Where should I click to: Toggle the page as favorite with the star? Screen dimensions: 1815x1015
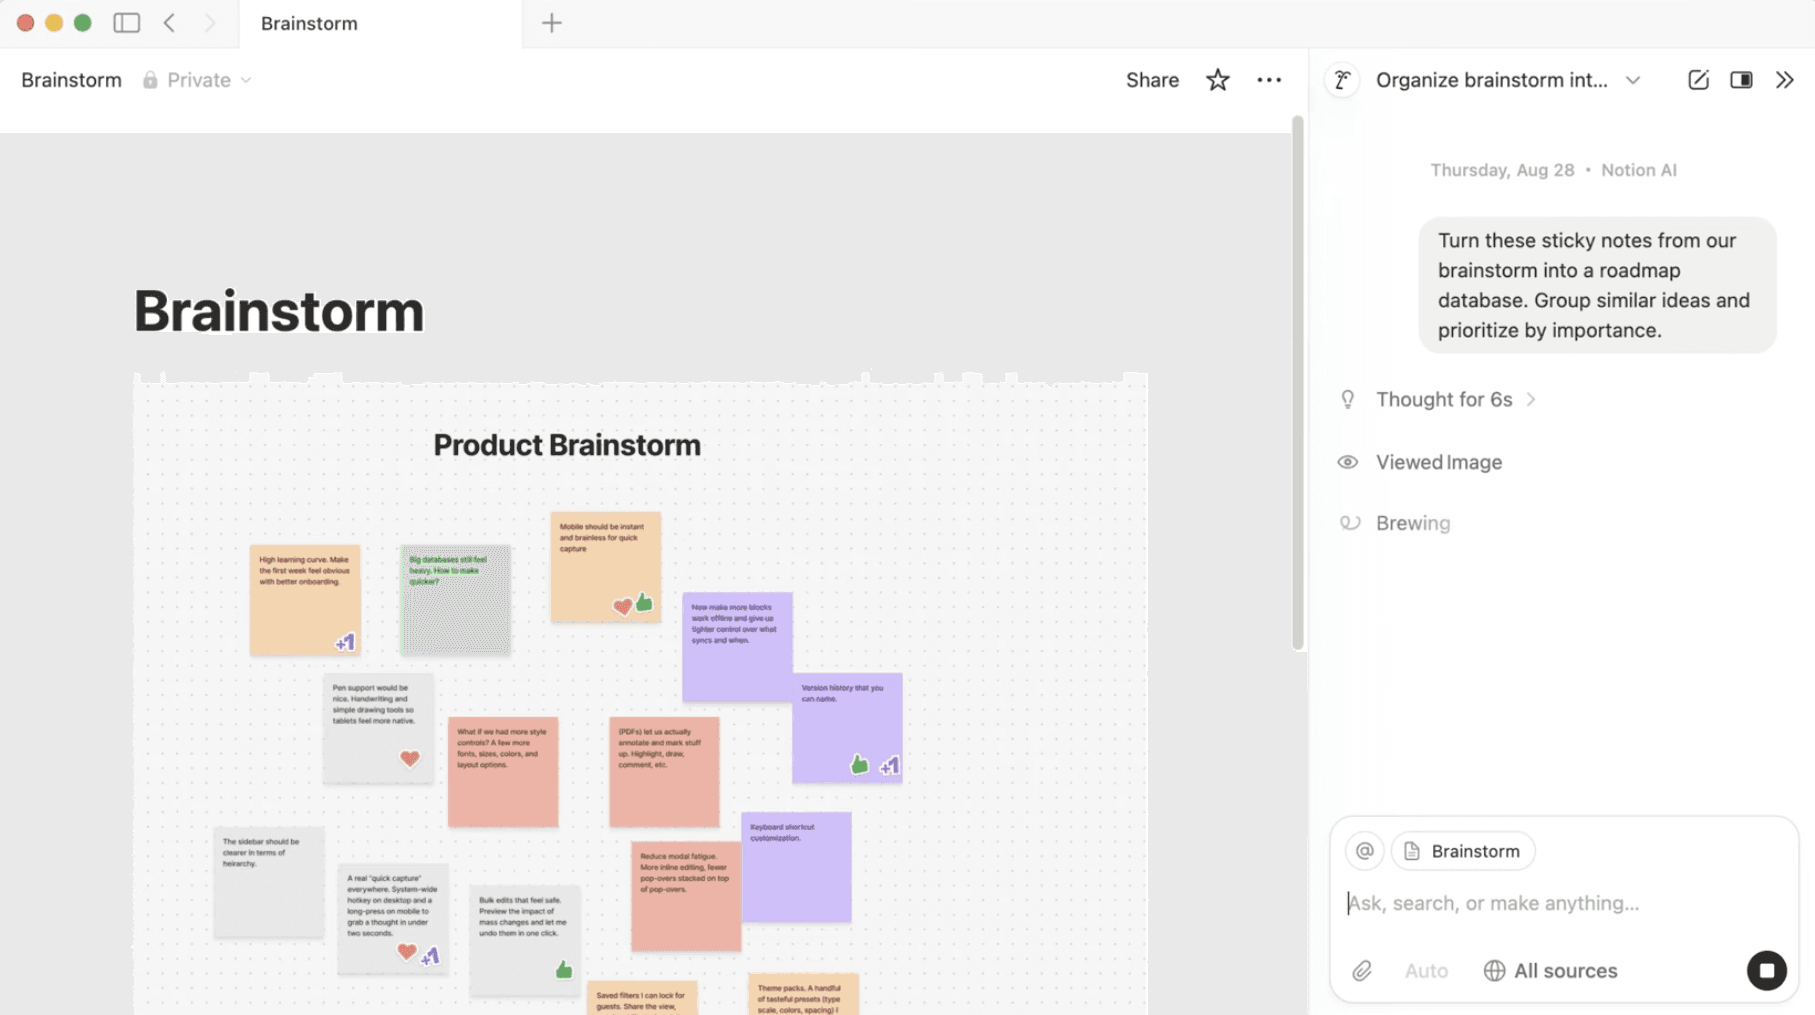coord(1217,79)
